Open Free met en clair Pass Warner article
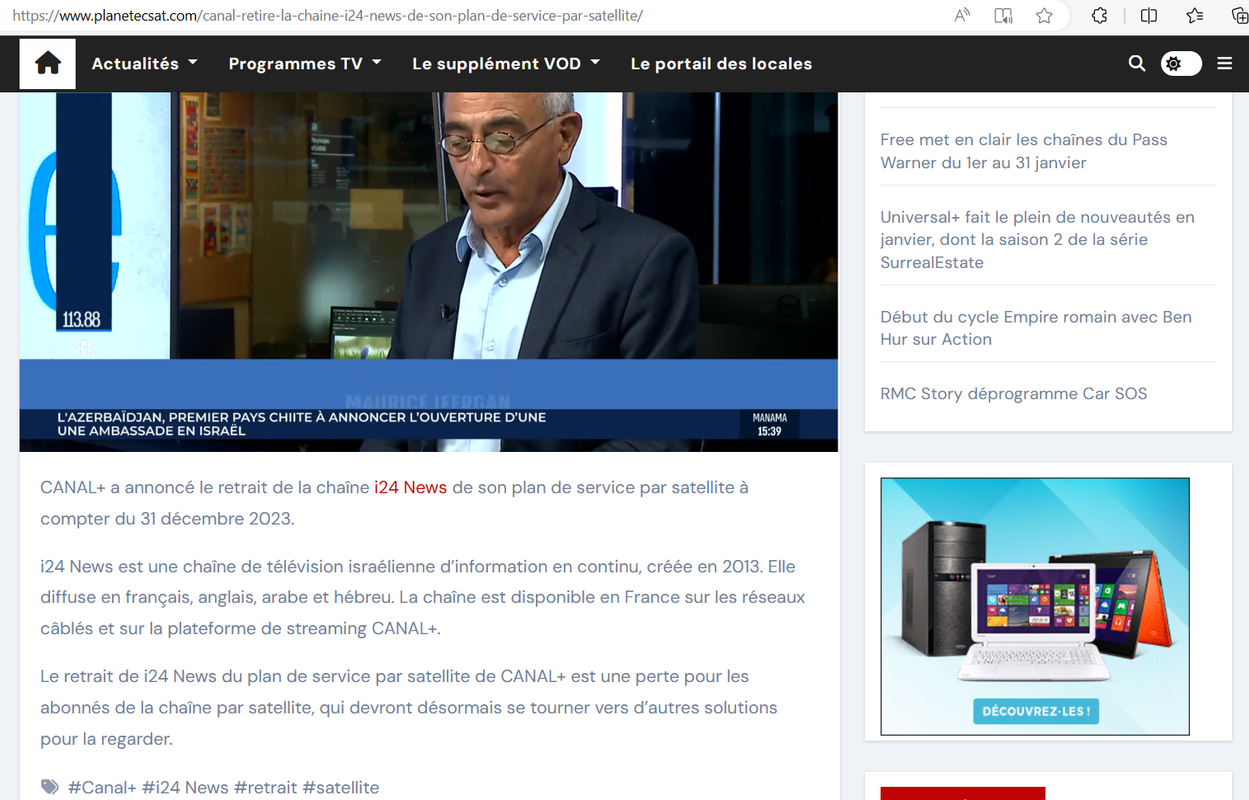Viewport: 1249px width, 800px height. click(x=1024, y=151)
